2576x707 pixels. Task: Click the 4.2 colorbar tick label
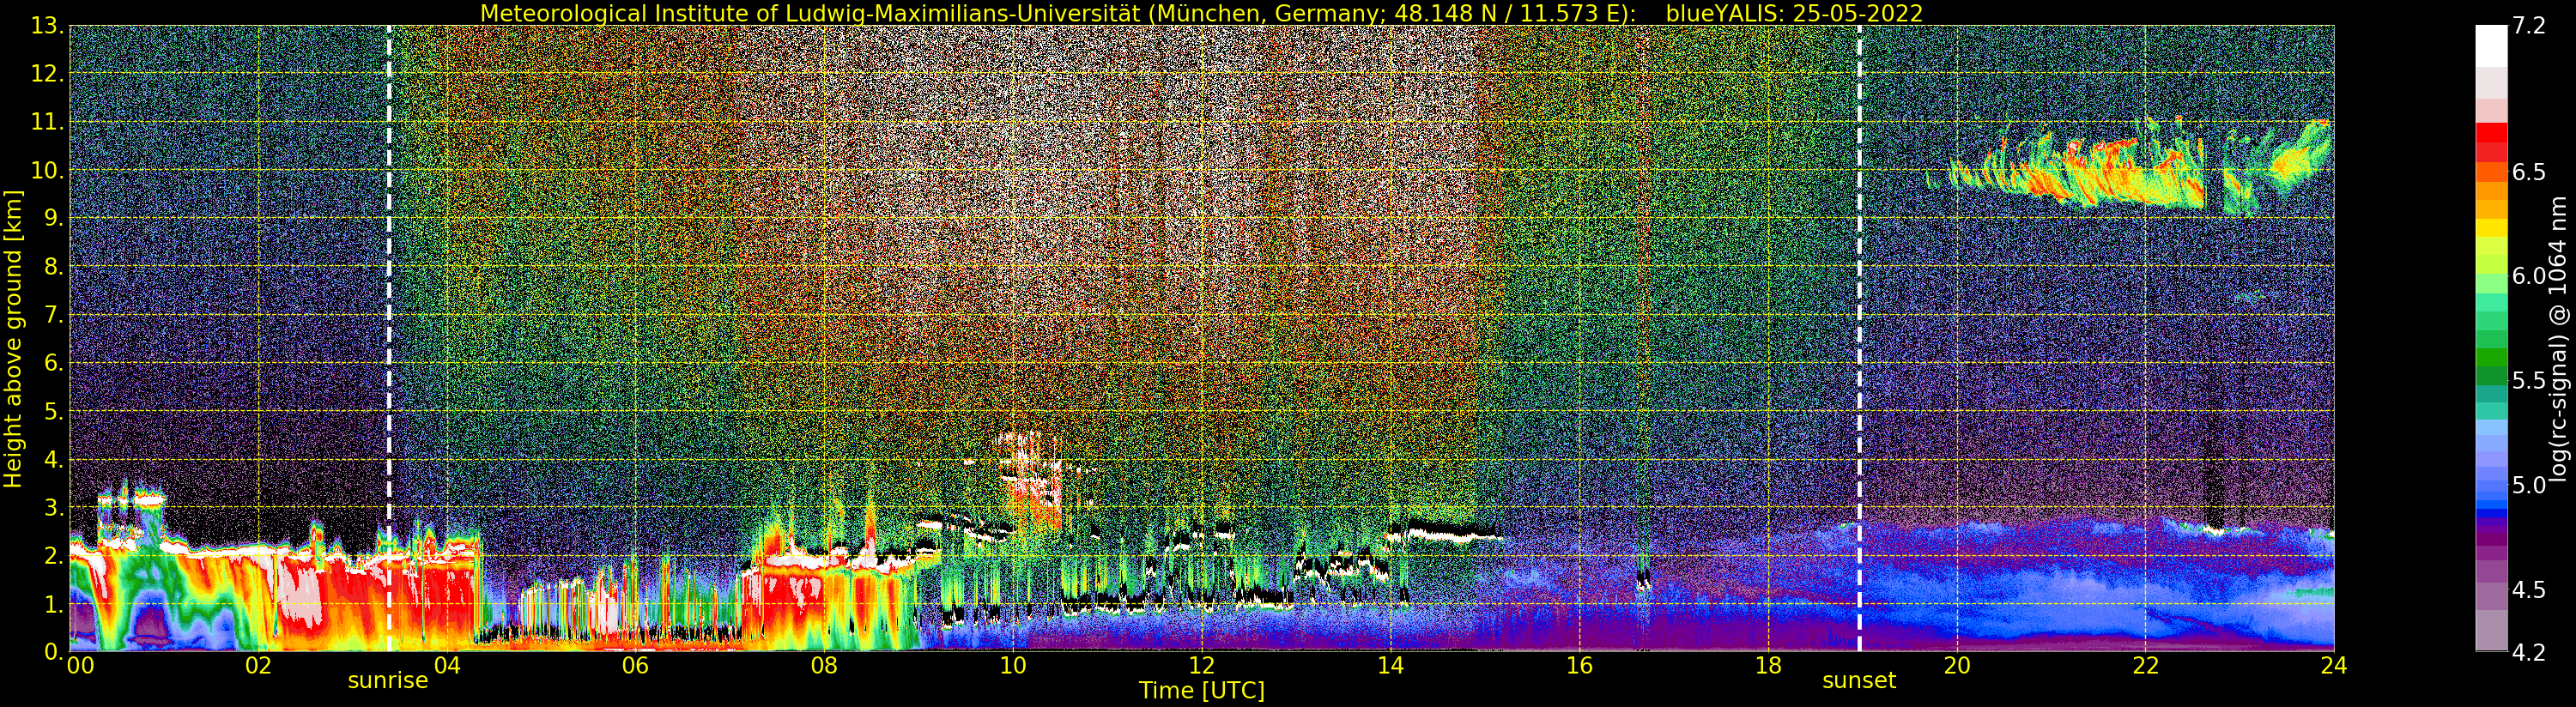[x=2529, y=653]
